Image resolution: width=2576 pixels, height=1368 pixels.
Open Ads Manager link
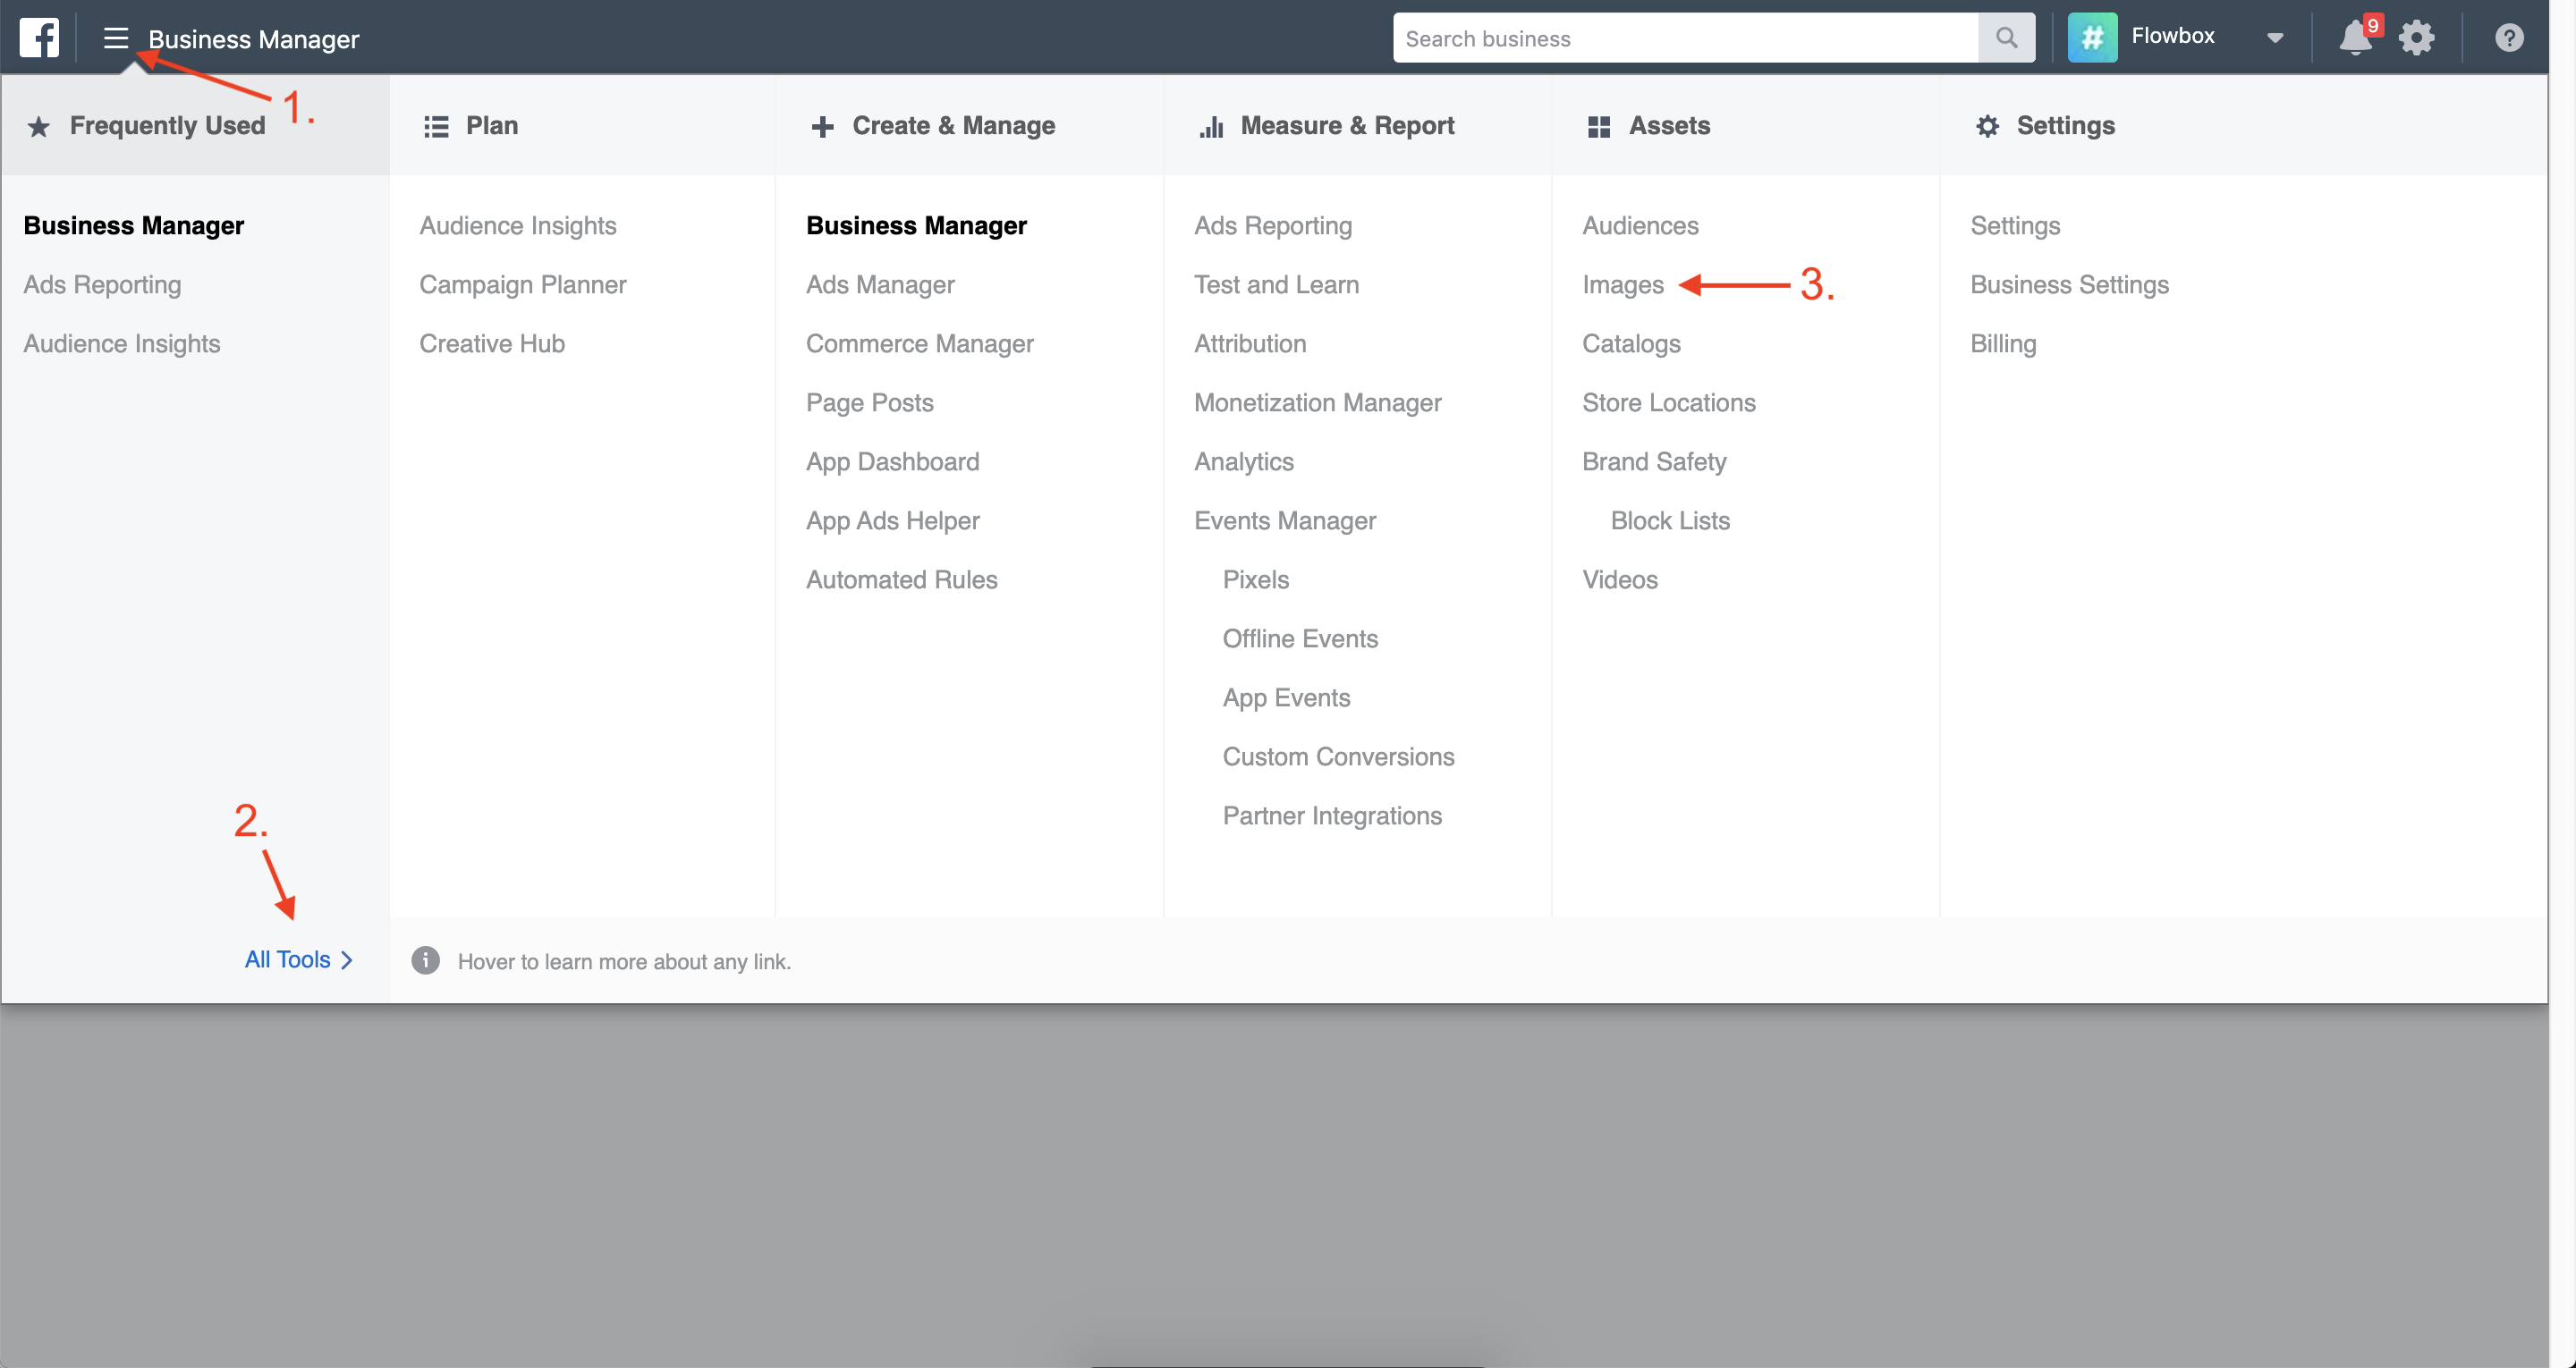pyautogui.click(x=880, y=285)
